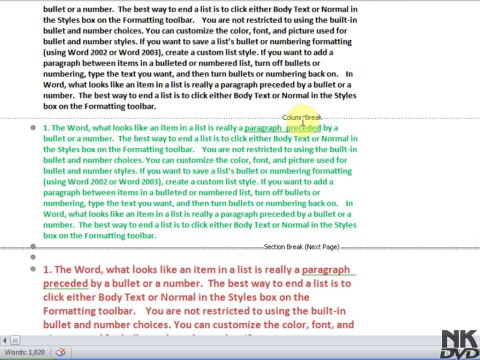This screenshot has width=480, height=360.
Task: Click green line 'box on the Formatting toolbar.'
Action: point(100,236)
